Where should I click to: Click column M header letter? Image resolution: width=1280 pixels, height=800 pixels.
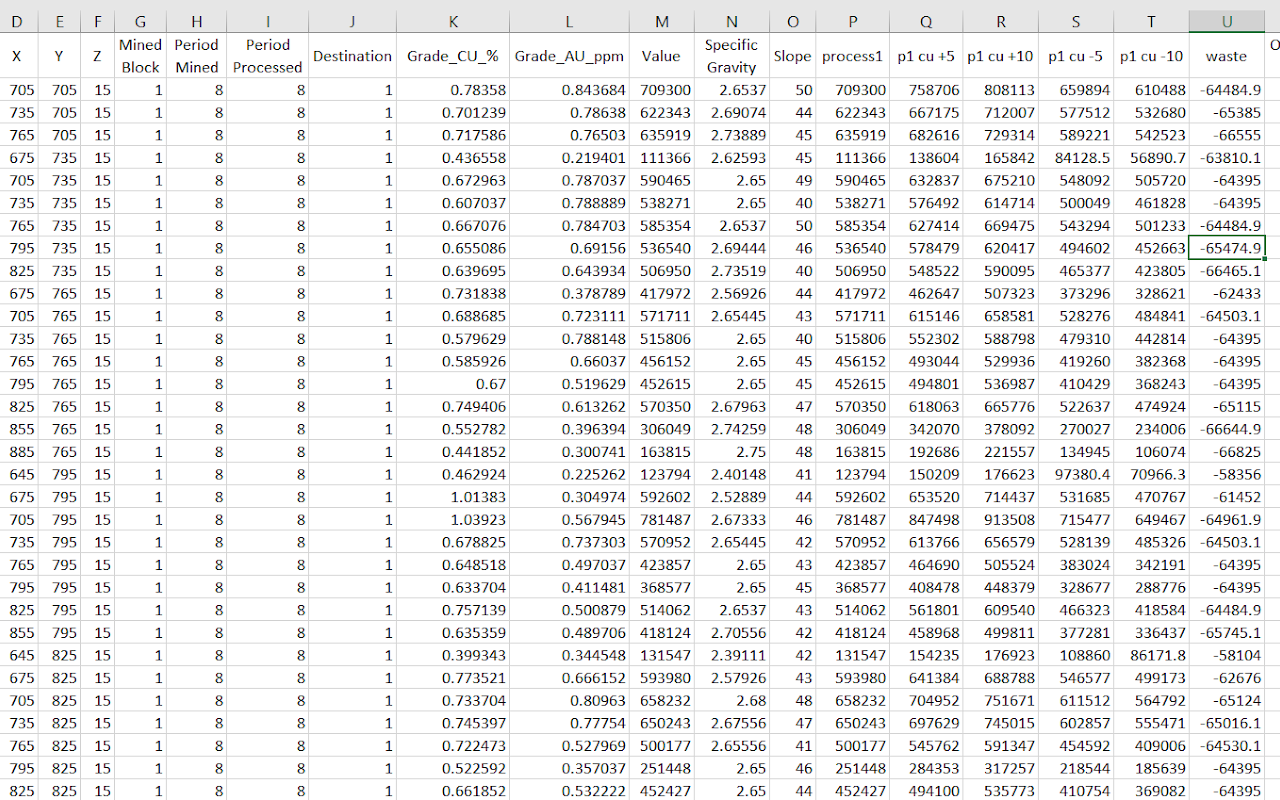pos(661,22)
